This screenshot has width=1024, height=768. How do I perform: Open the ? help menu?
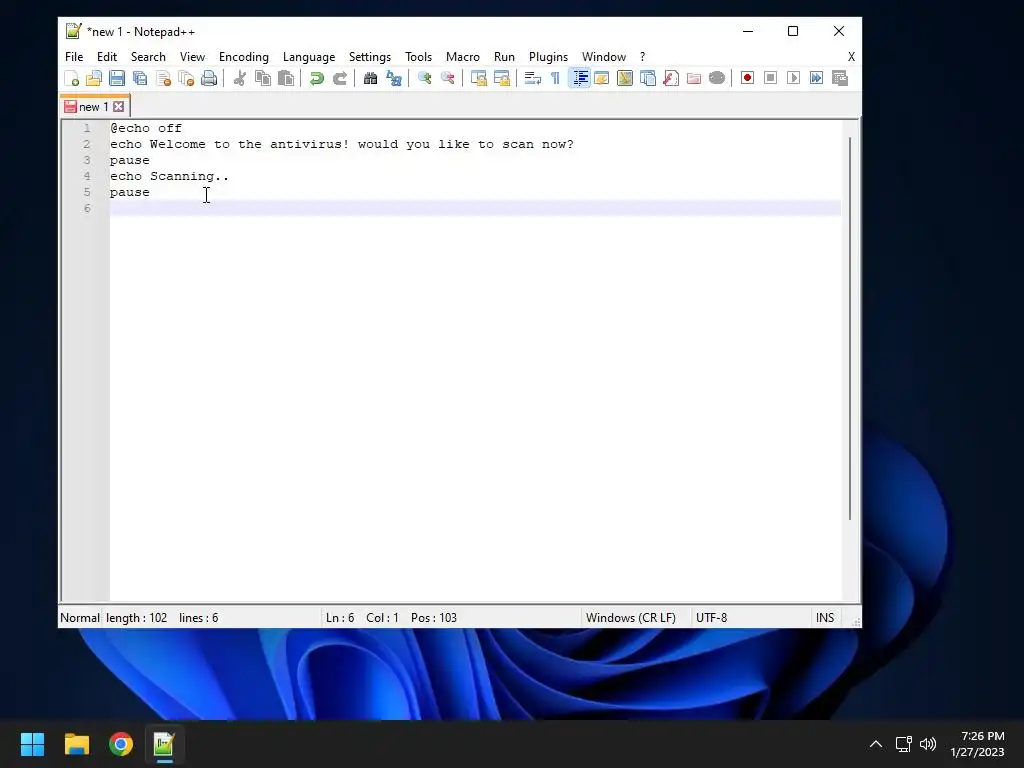pyautogui.click(x=642, y=57)
